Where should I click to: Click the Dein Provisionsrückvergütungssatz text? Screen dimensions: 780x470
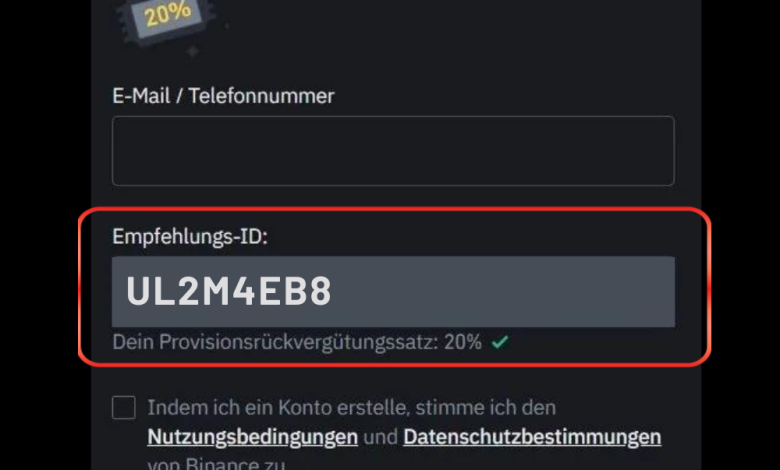(275, 342)
